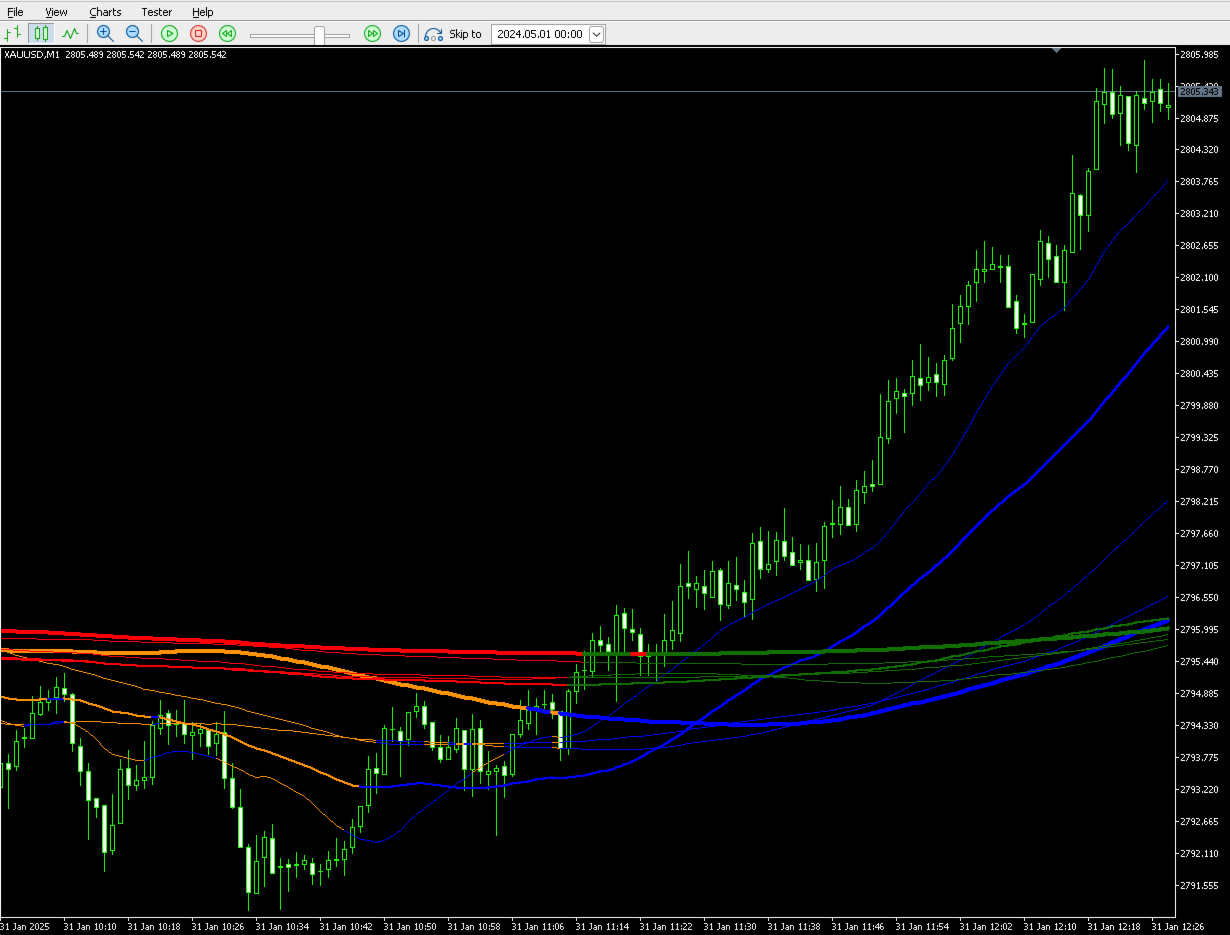Click the 31 Jan 2025 date label

pos(26,927)
